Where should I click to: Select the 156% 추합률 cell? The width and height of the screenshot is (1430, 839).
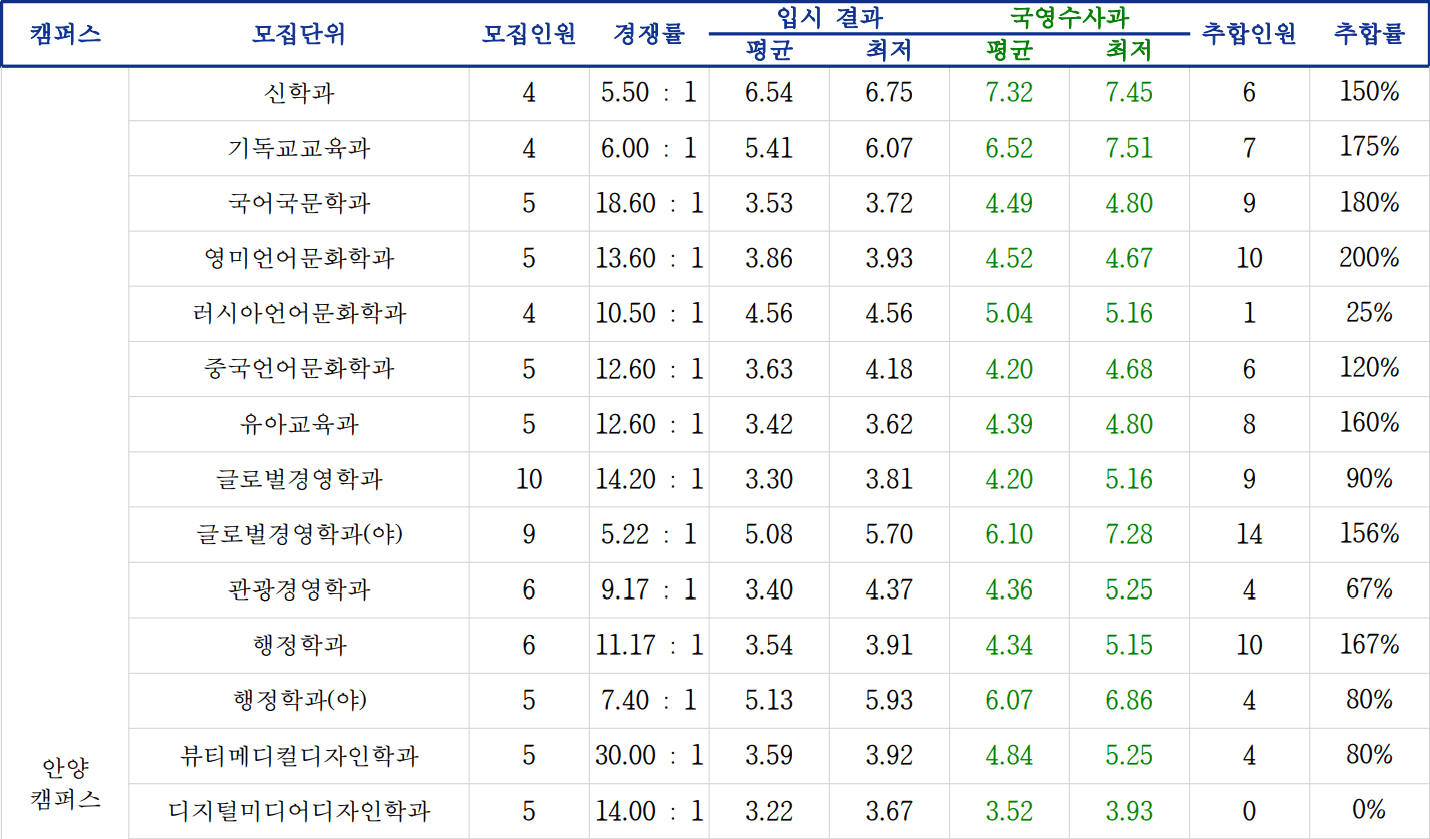coord(1369,534)
